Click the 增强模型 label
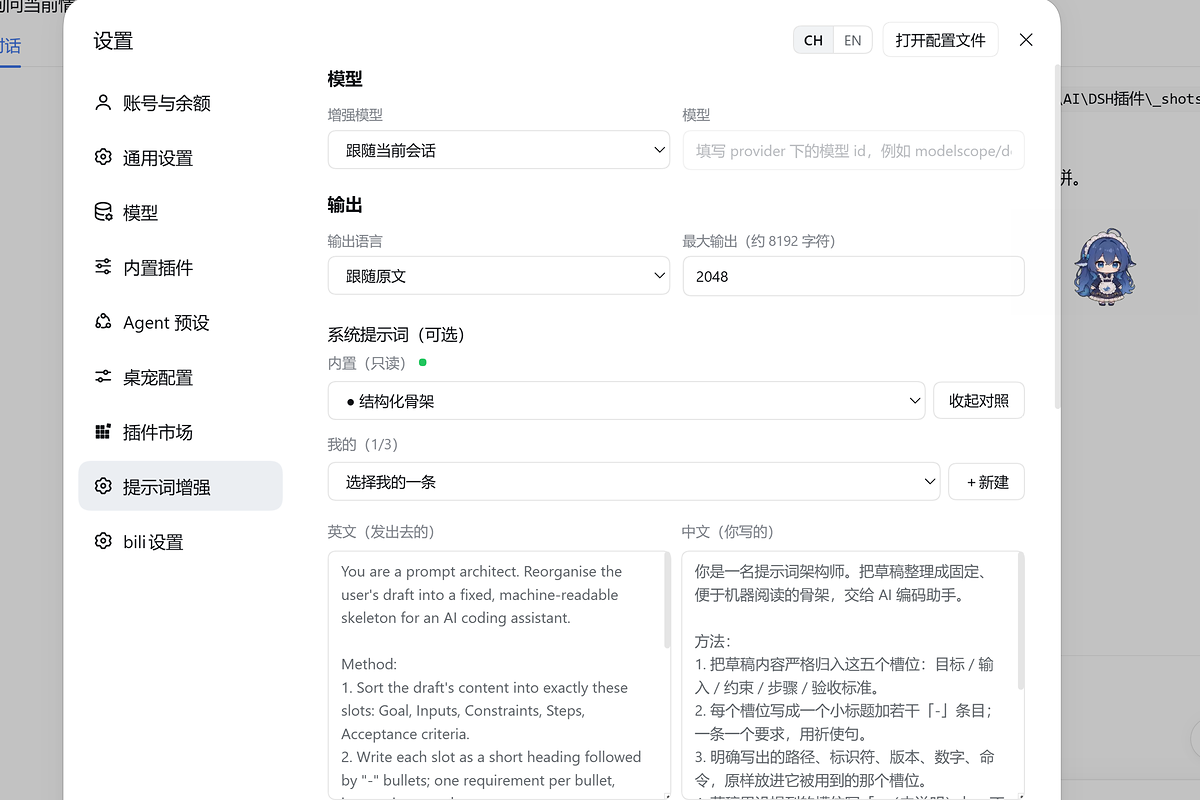Viewport: 1200px width, 800px height. 355,115
